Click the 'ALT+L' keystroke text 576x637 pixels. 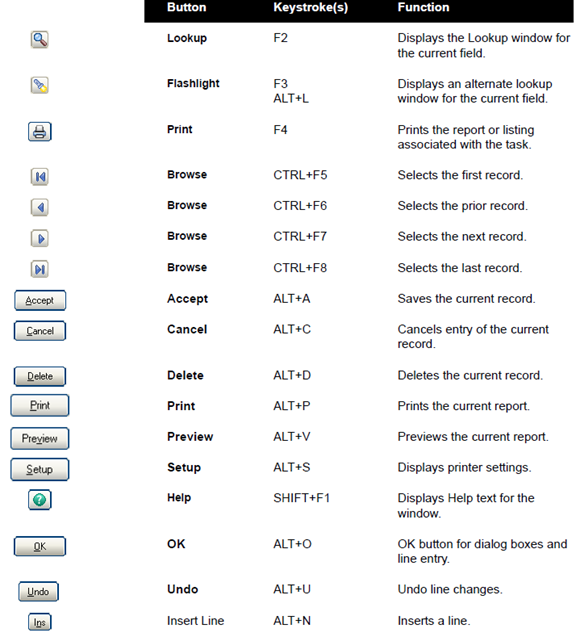(291, 99)
